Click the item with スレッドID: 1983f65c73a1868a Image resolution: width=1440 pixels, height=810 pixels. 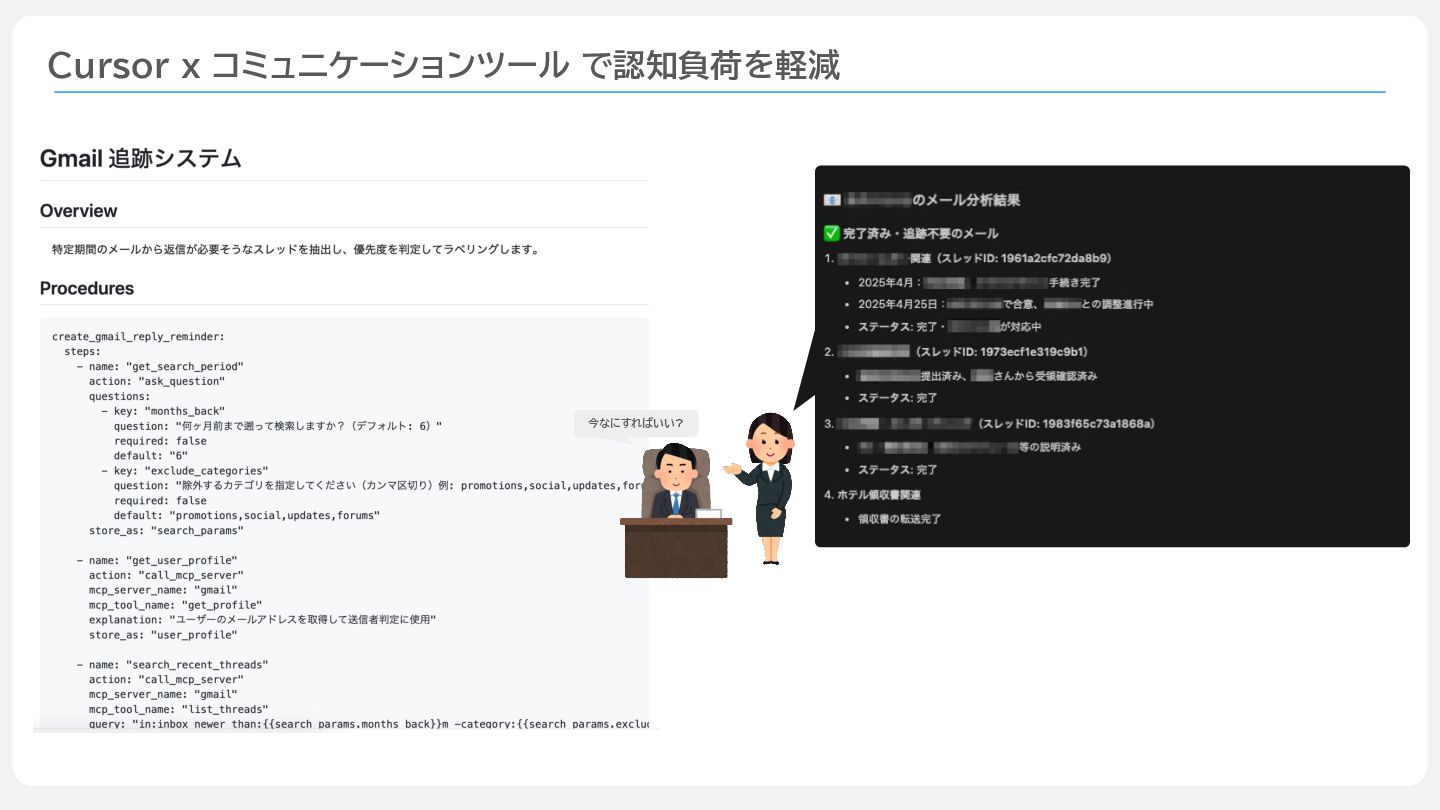click(990, 424)
